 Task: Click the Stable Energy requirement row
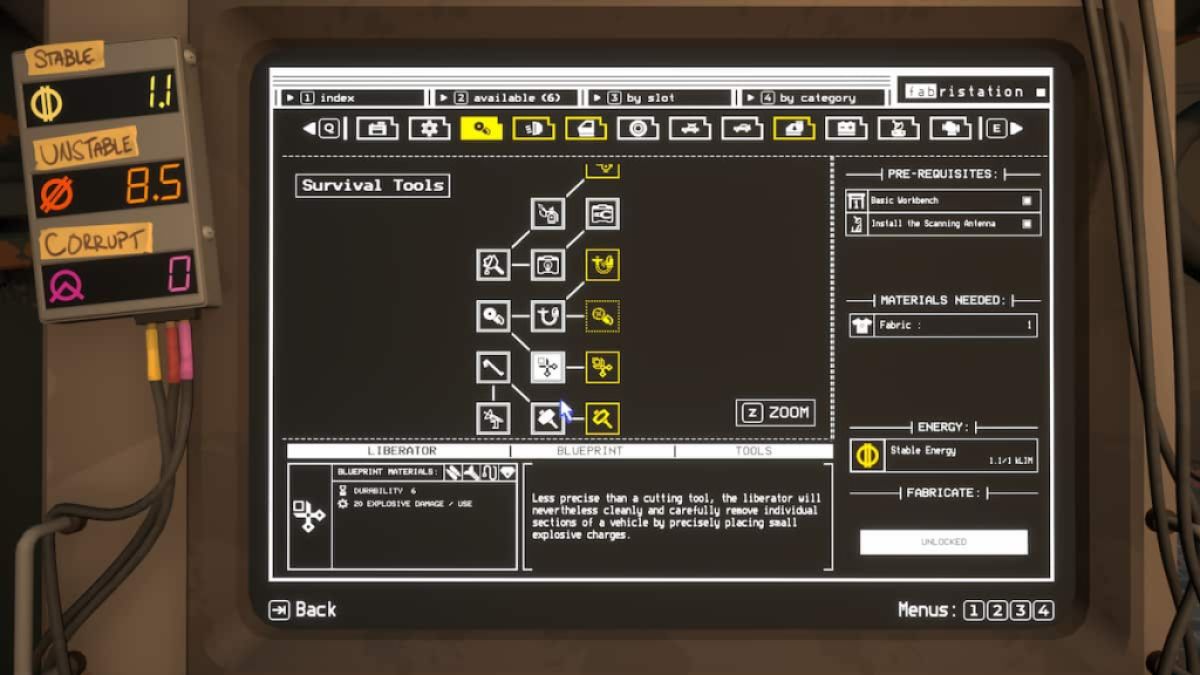944,456
